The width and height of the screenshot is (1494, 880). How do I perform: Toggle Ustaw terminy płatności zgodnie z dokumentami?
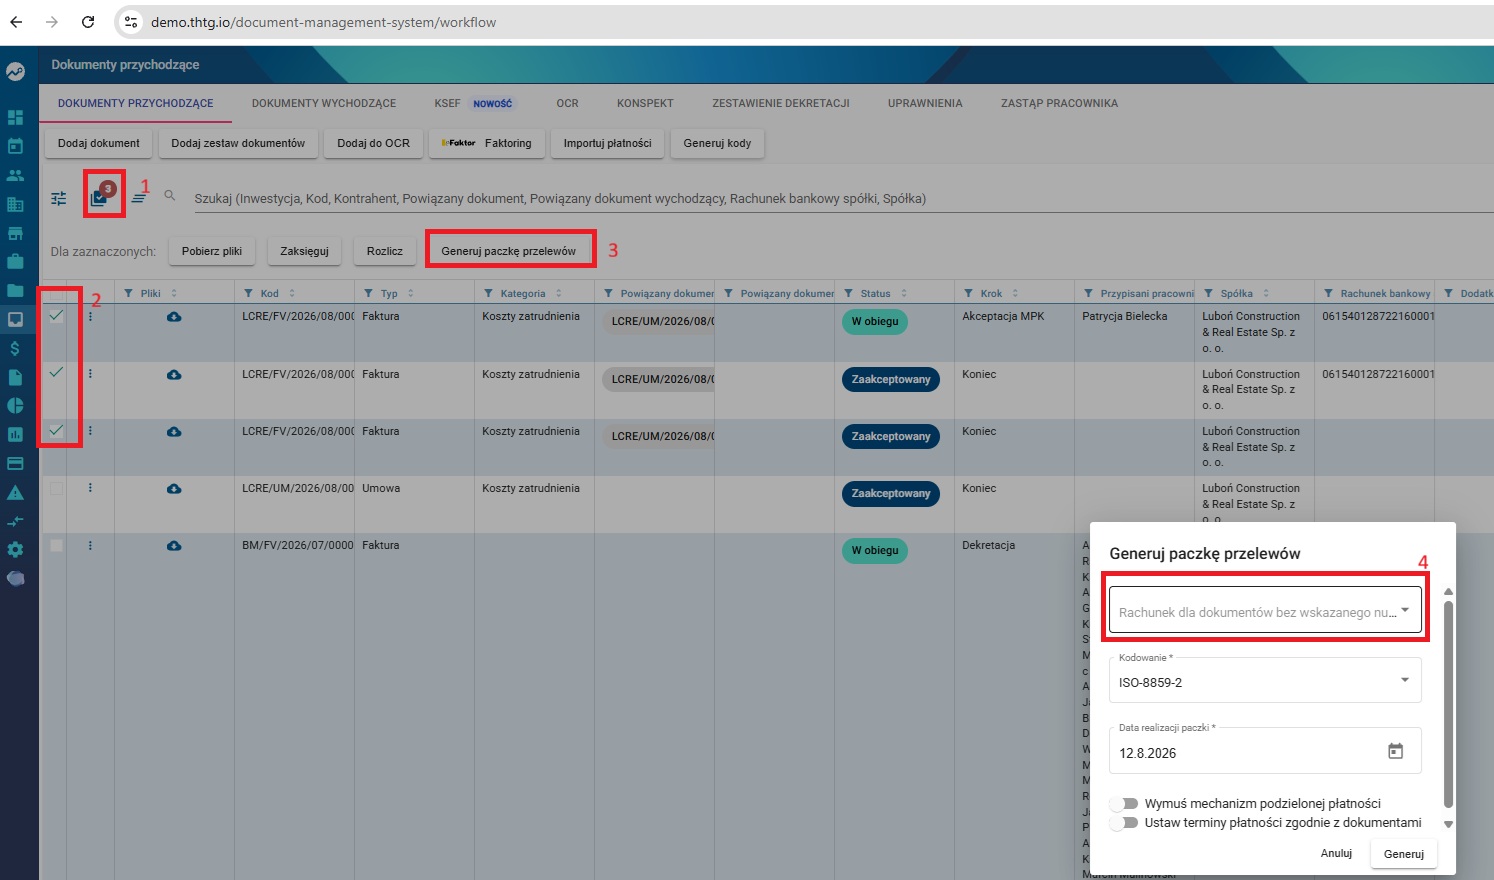click(x=1125, y=822)
